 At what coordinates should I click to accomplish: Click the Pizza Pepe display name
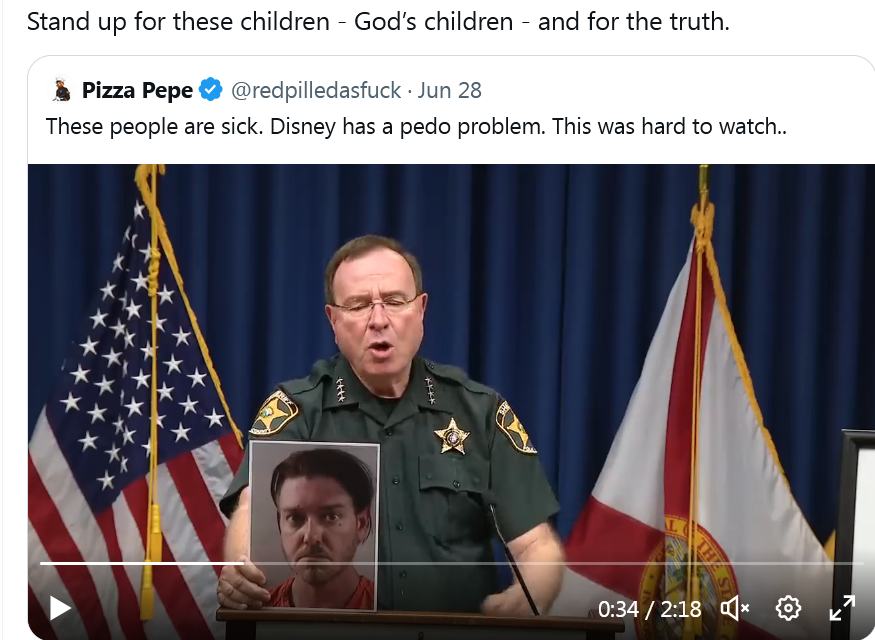point(137,90)
